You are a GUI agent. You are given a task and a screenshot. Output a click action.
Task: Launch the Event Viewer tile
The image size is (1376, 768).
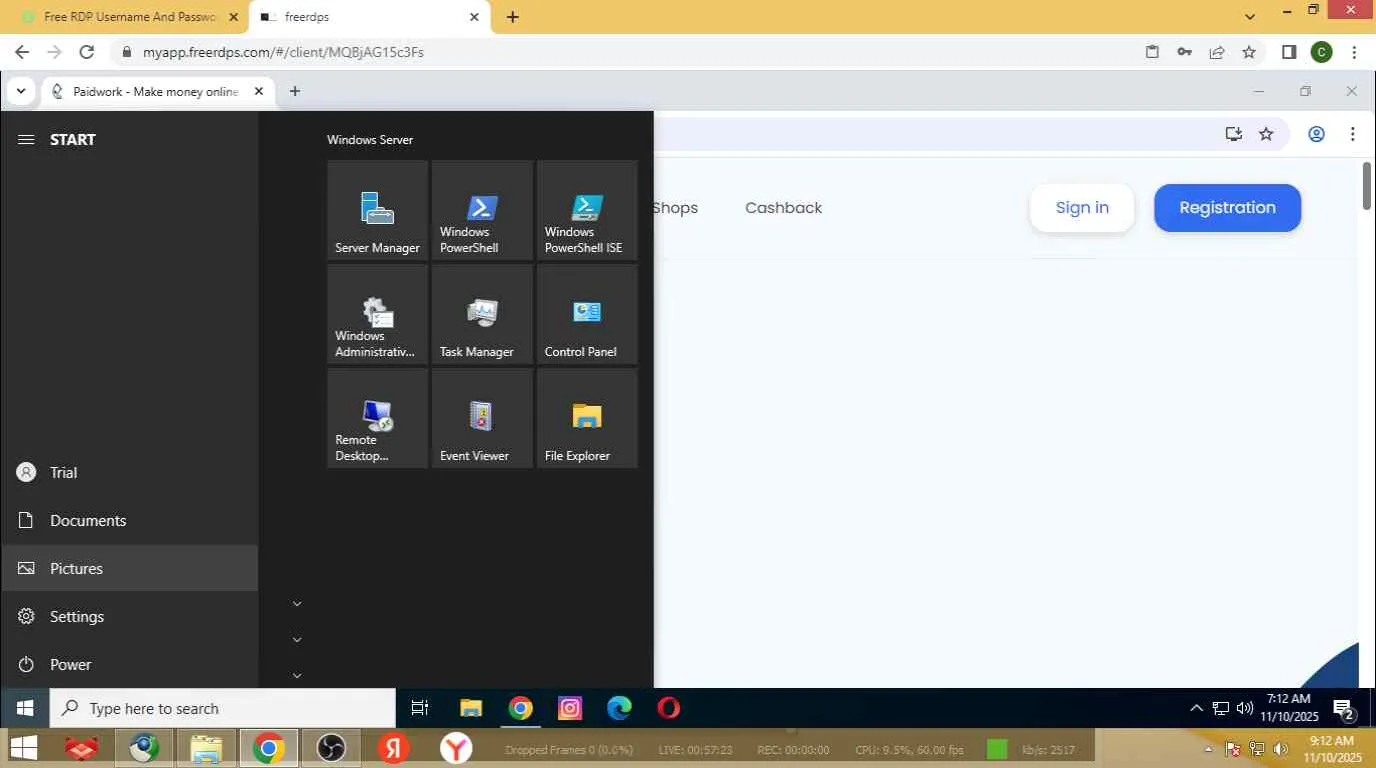tap(482, 418)
